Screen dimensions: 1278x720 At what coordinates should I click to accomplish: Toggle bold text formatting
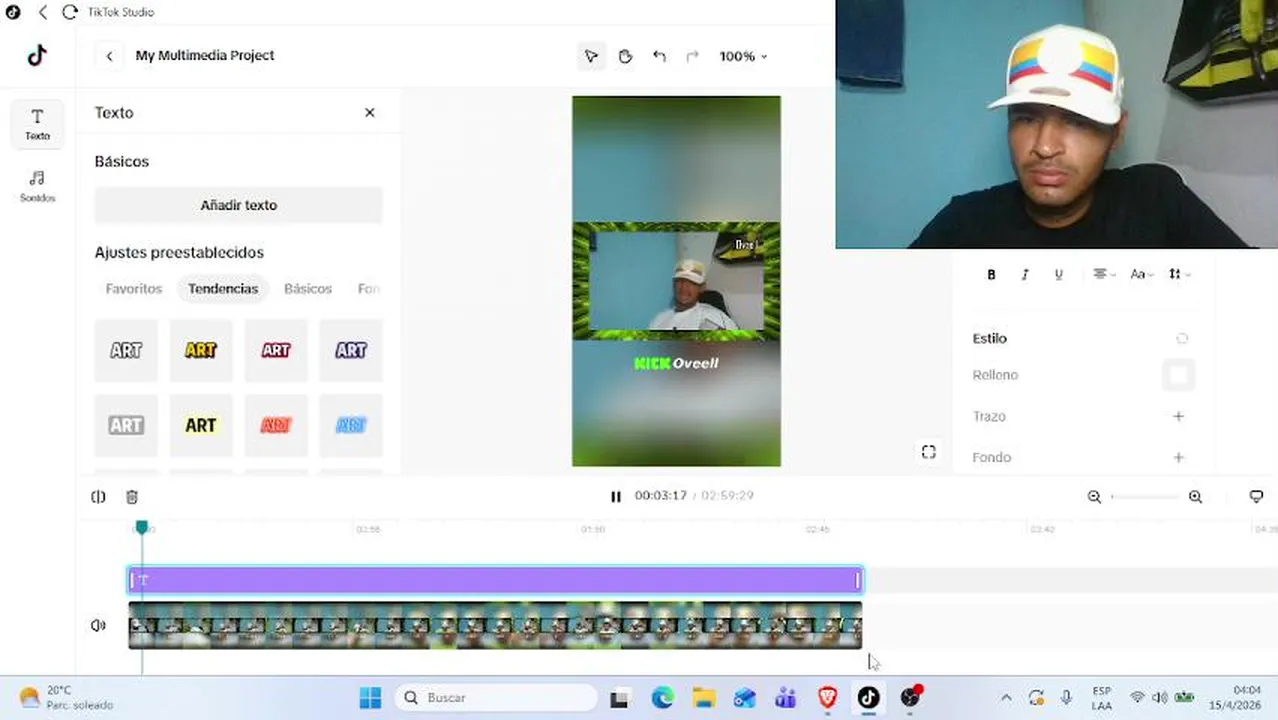[991, 274]
